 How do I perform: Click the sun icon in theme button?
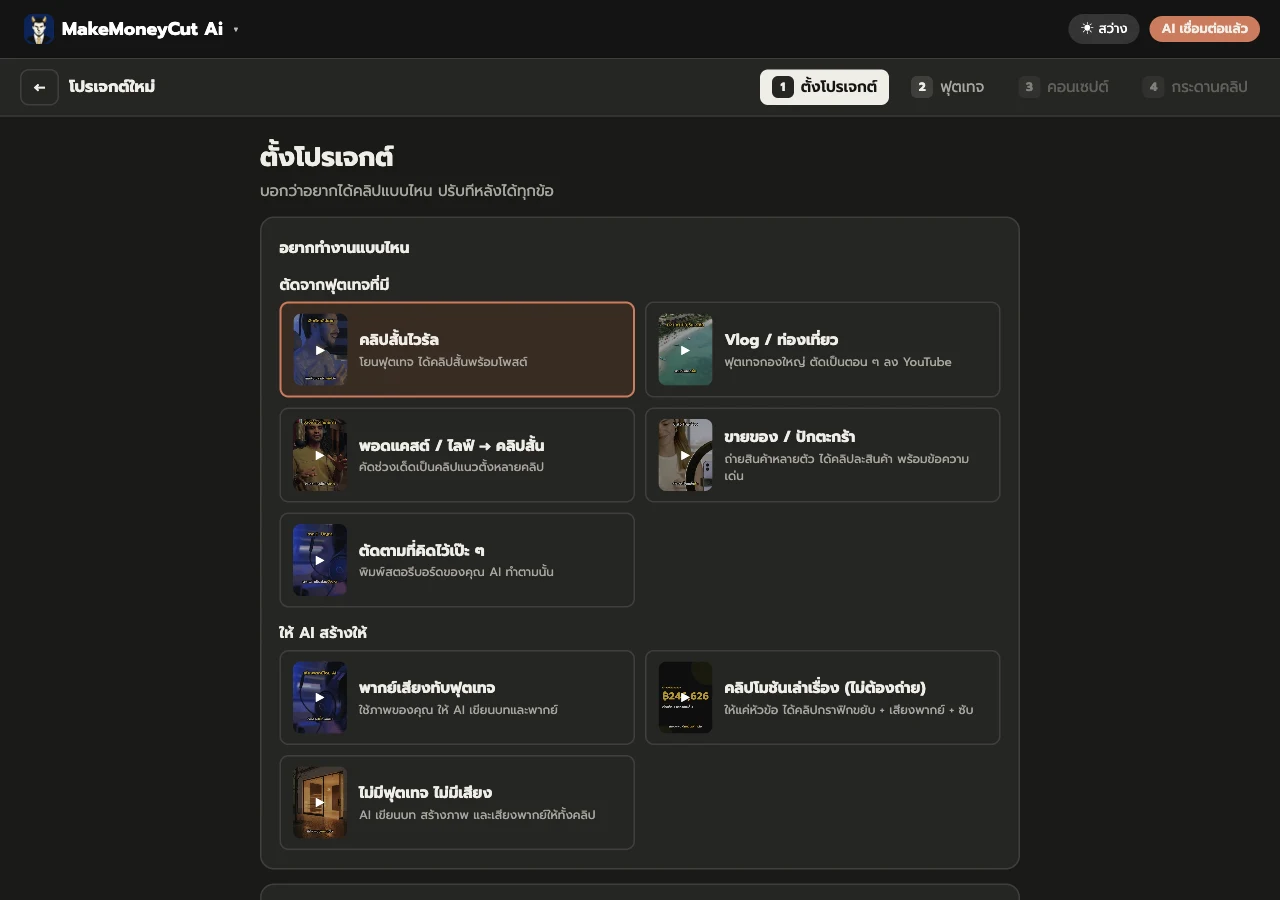click(x=1087, y=29)
